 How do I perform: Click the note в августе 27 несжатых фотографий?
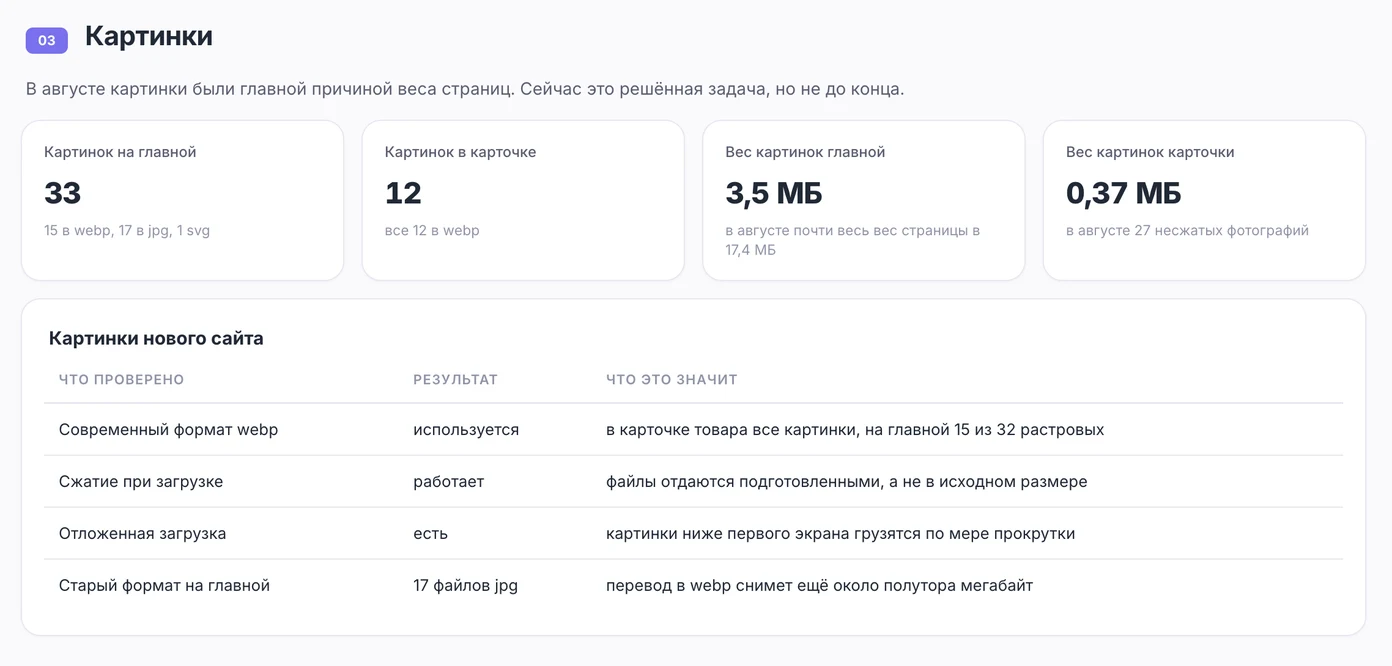(x=1187, y=230)
